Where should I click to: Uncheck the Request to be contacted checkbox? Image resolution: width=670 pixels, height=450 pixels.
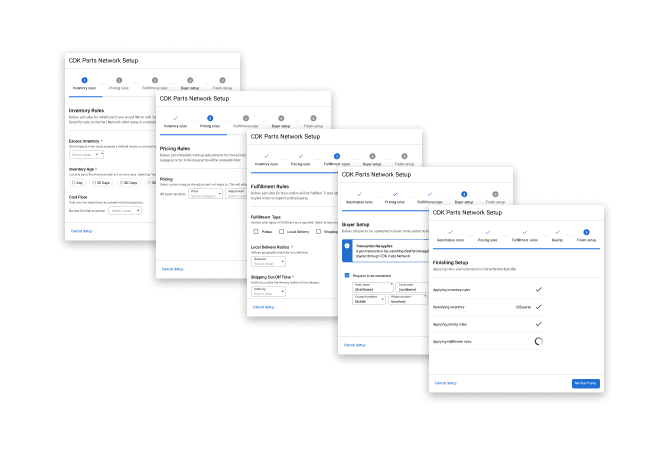[x=347, y=276]
